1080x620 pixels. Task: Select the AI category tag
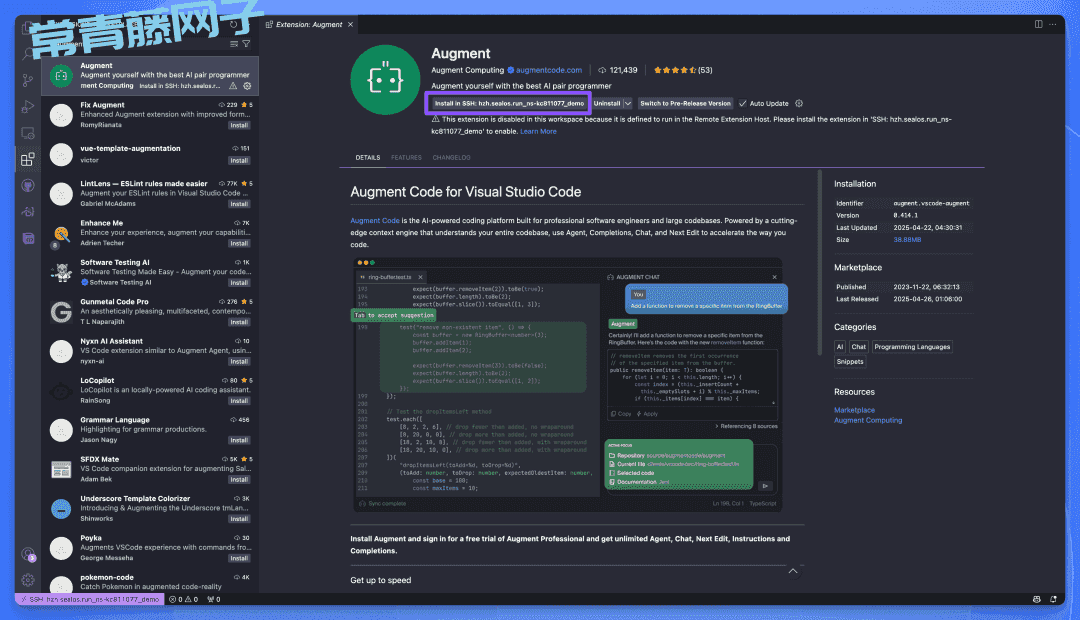[x=840, y=347]
